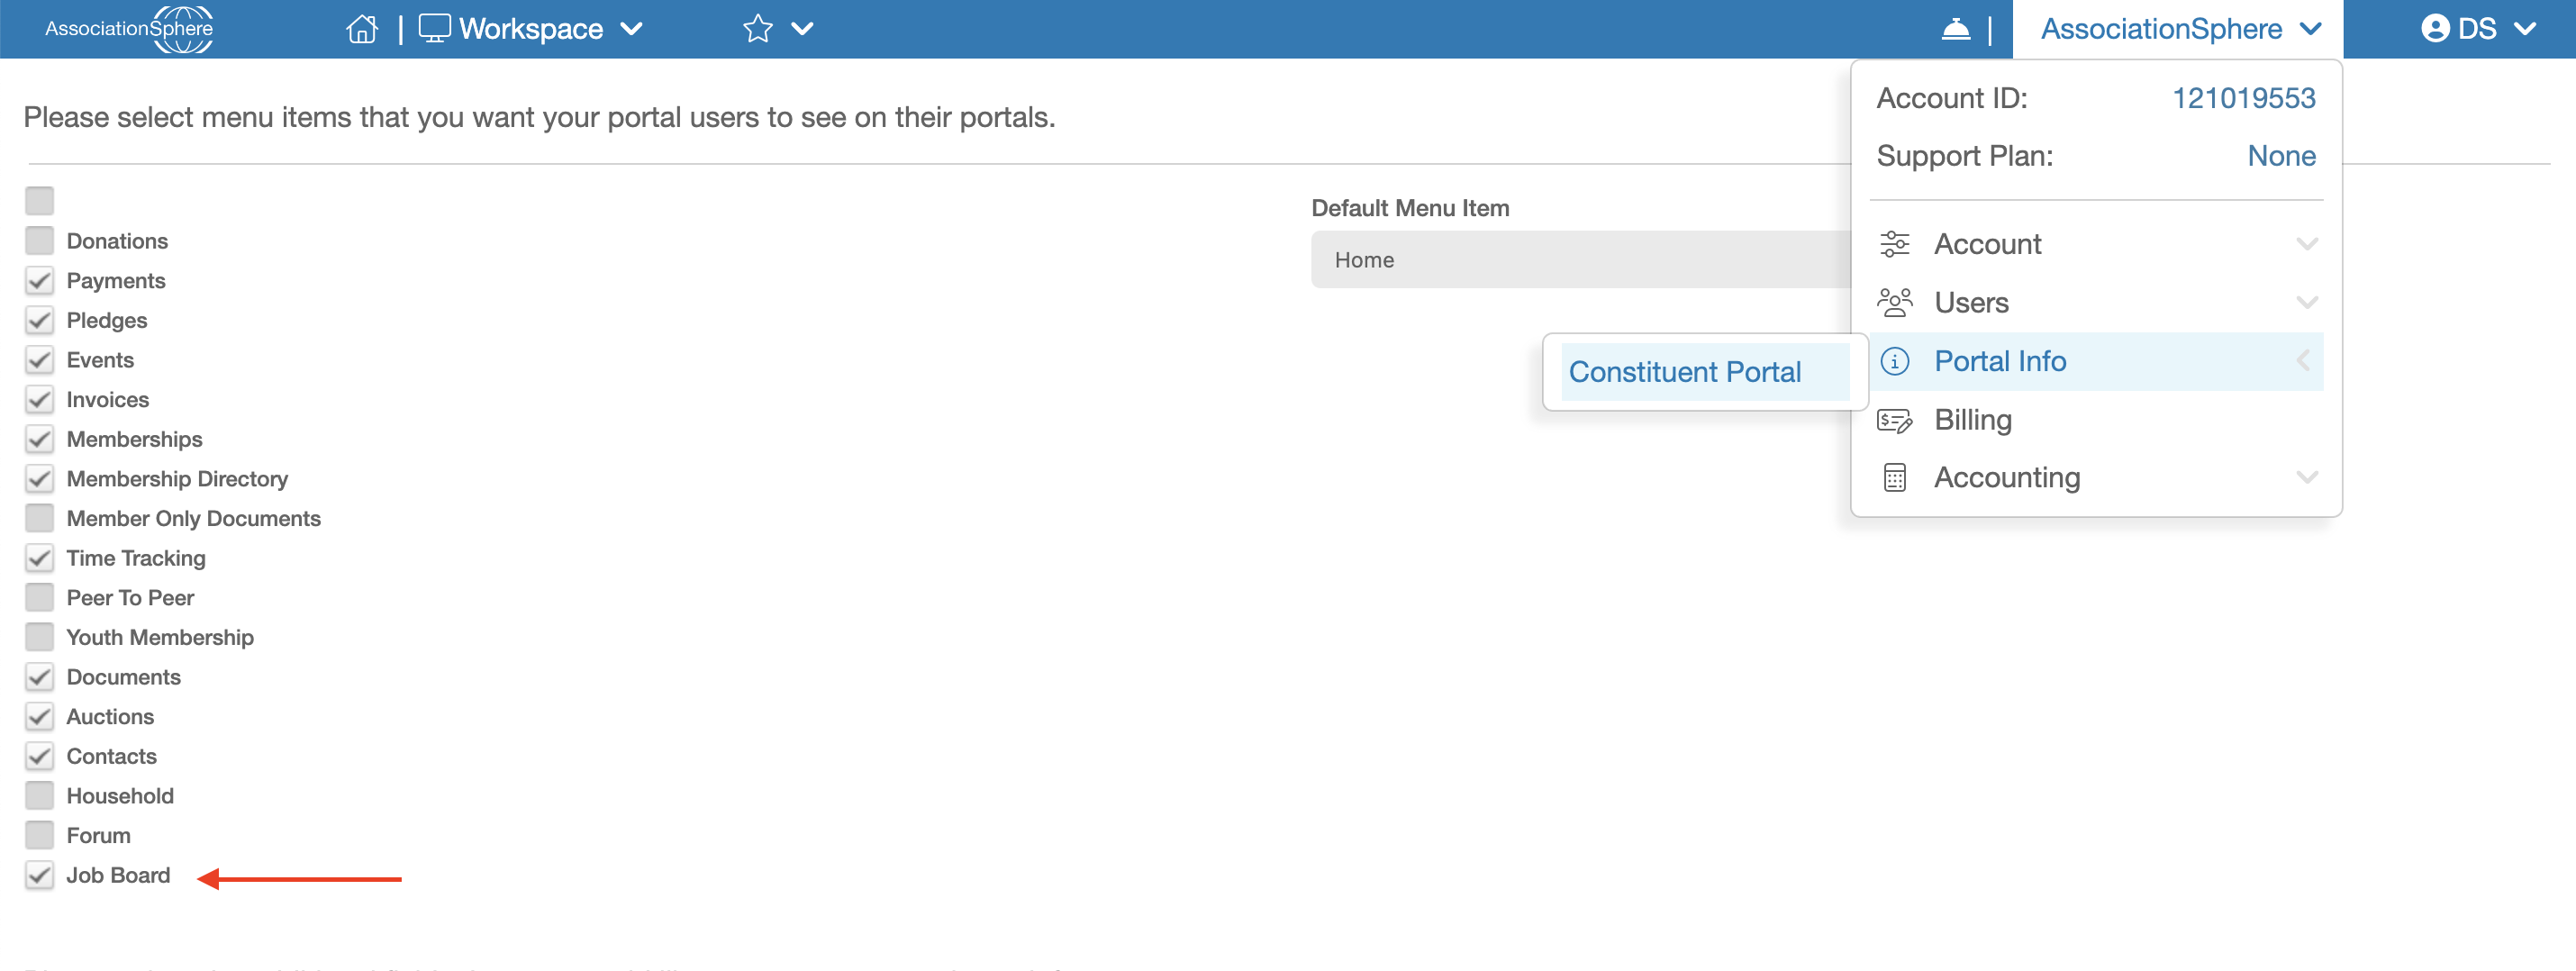Viewport: 2576px width, 971px height.
Task: Uncheck the Job Board checkbox
Action: [x=39, y=875]
